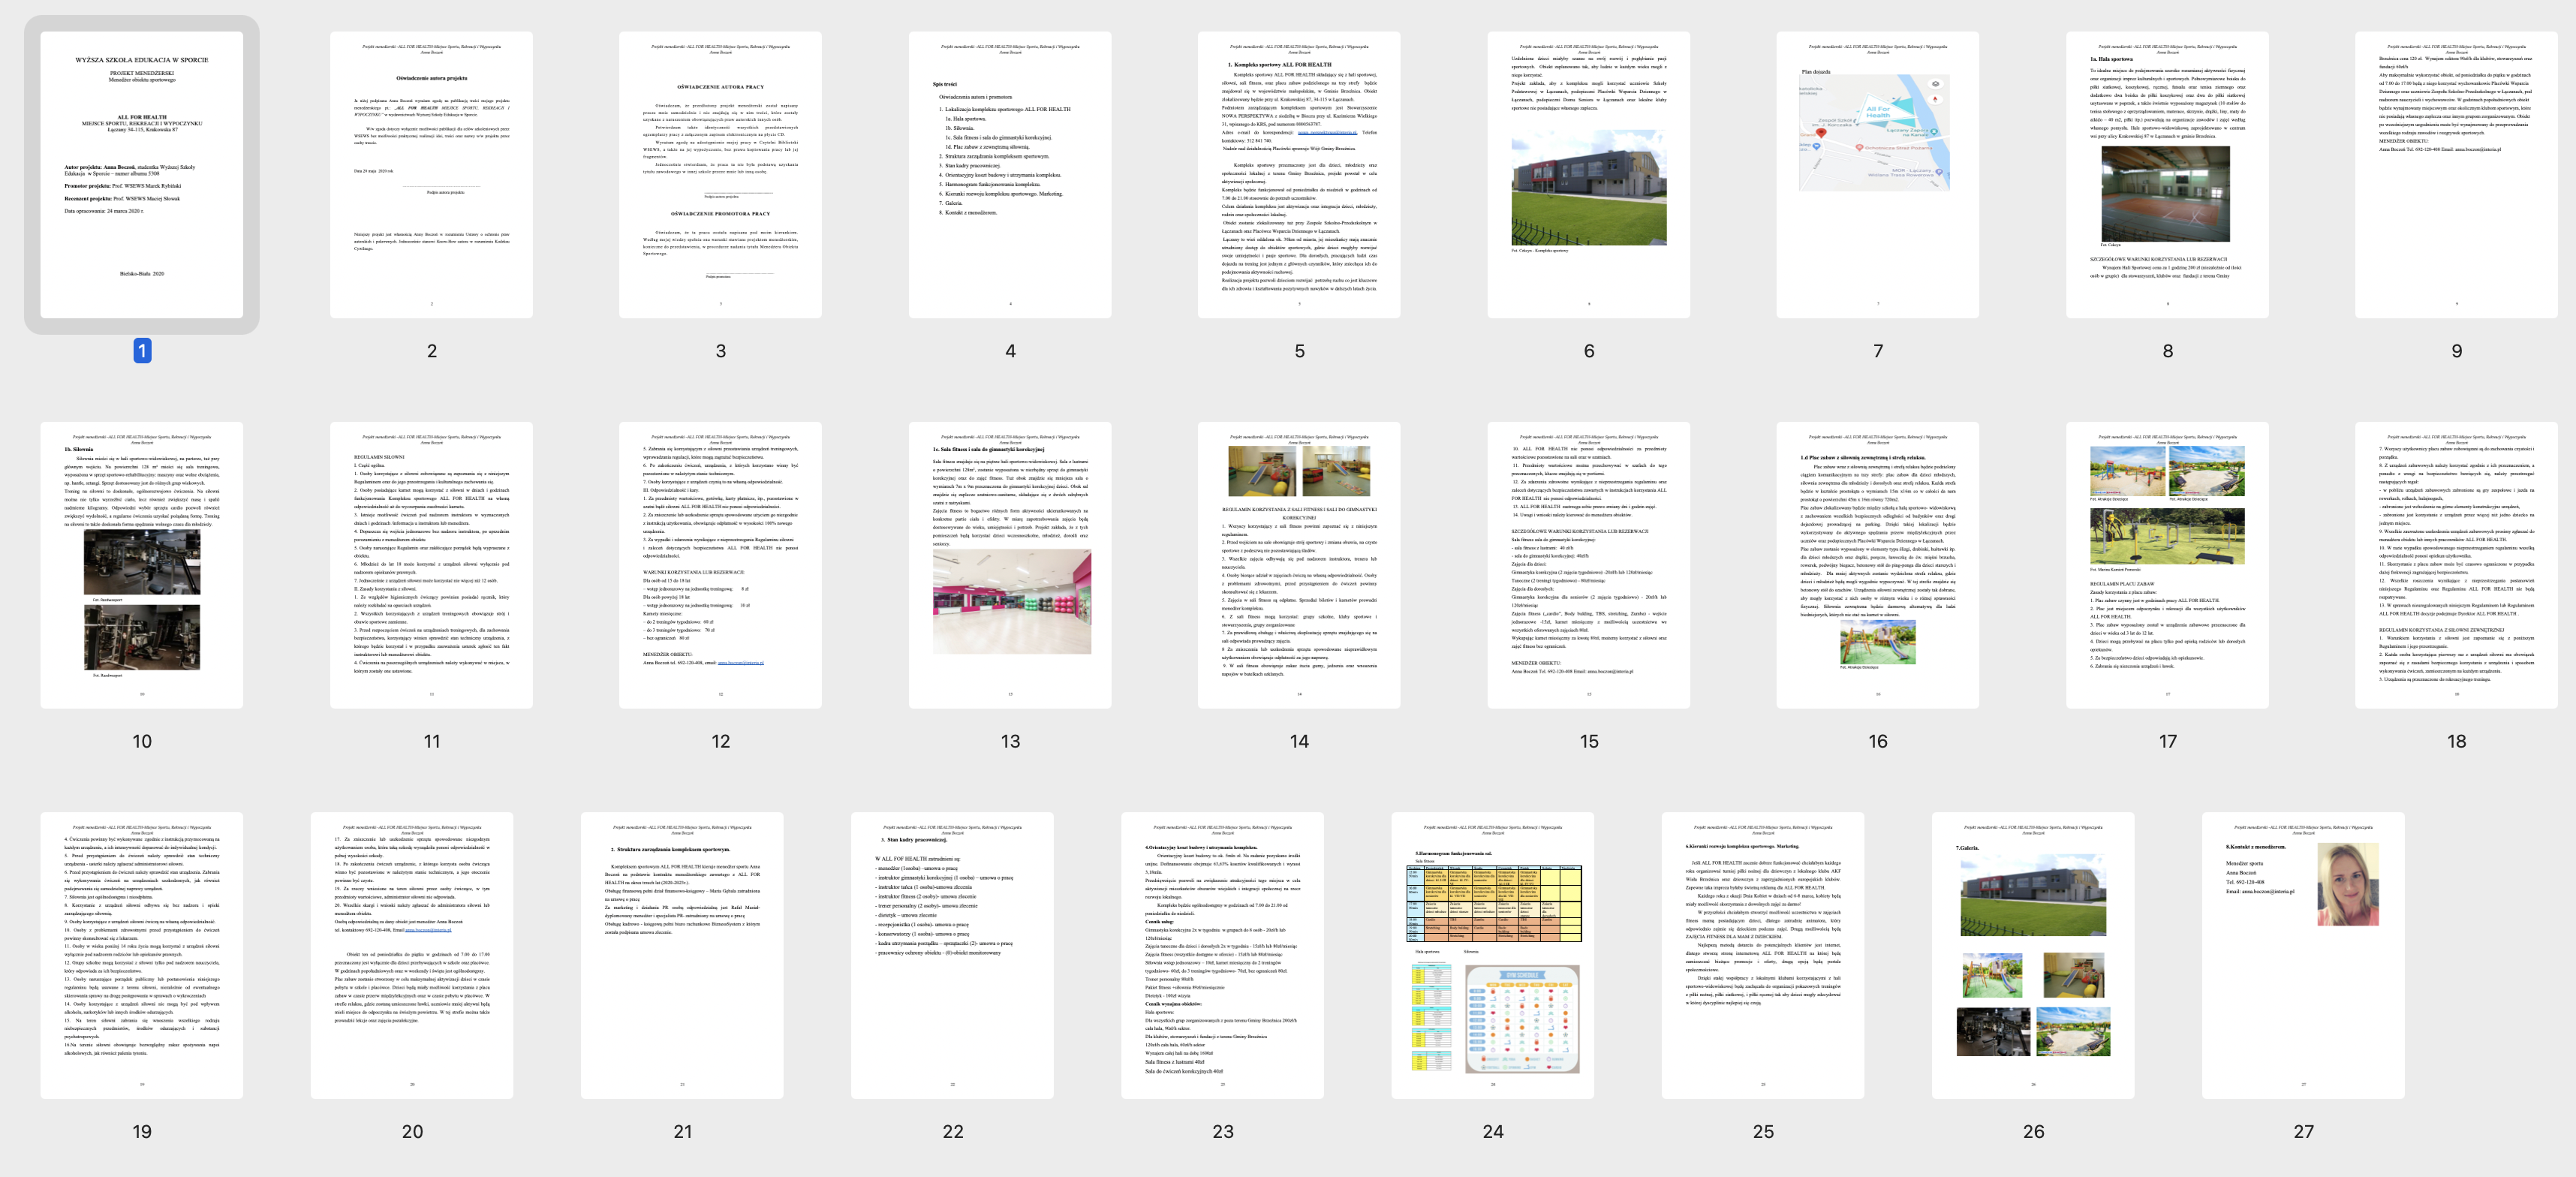Click the gym schedule graphic on page 24

1521,1019
